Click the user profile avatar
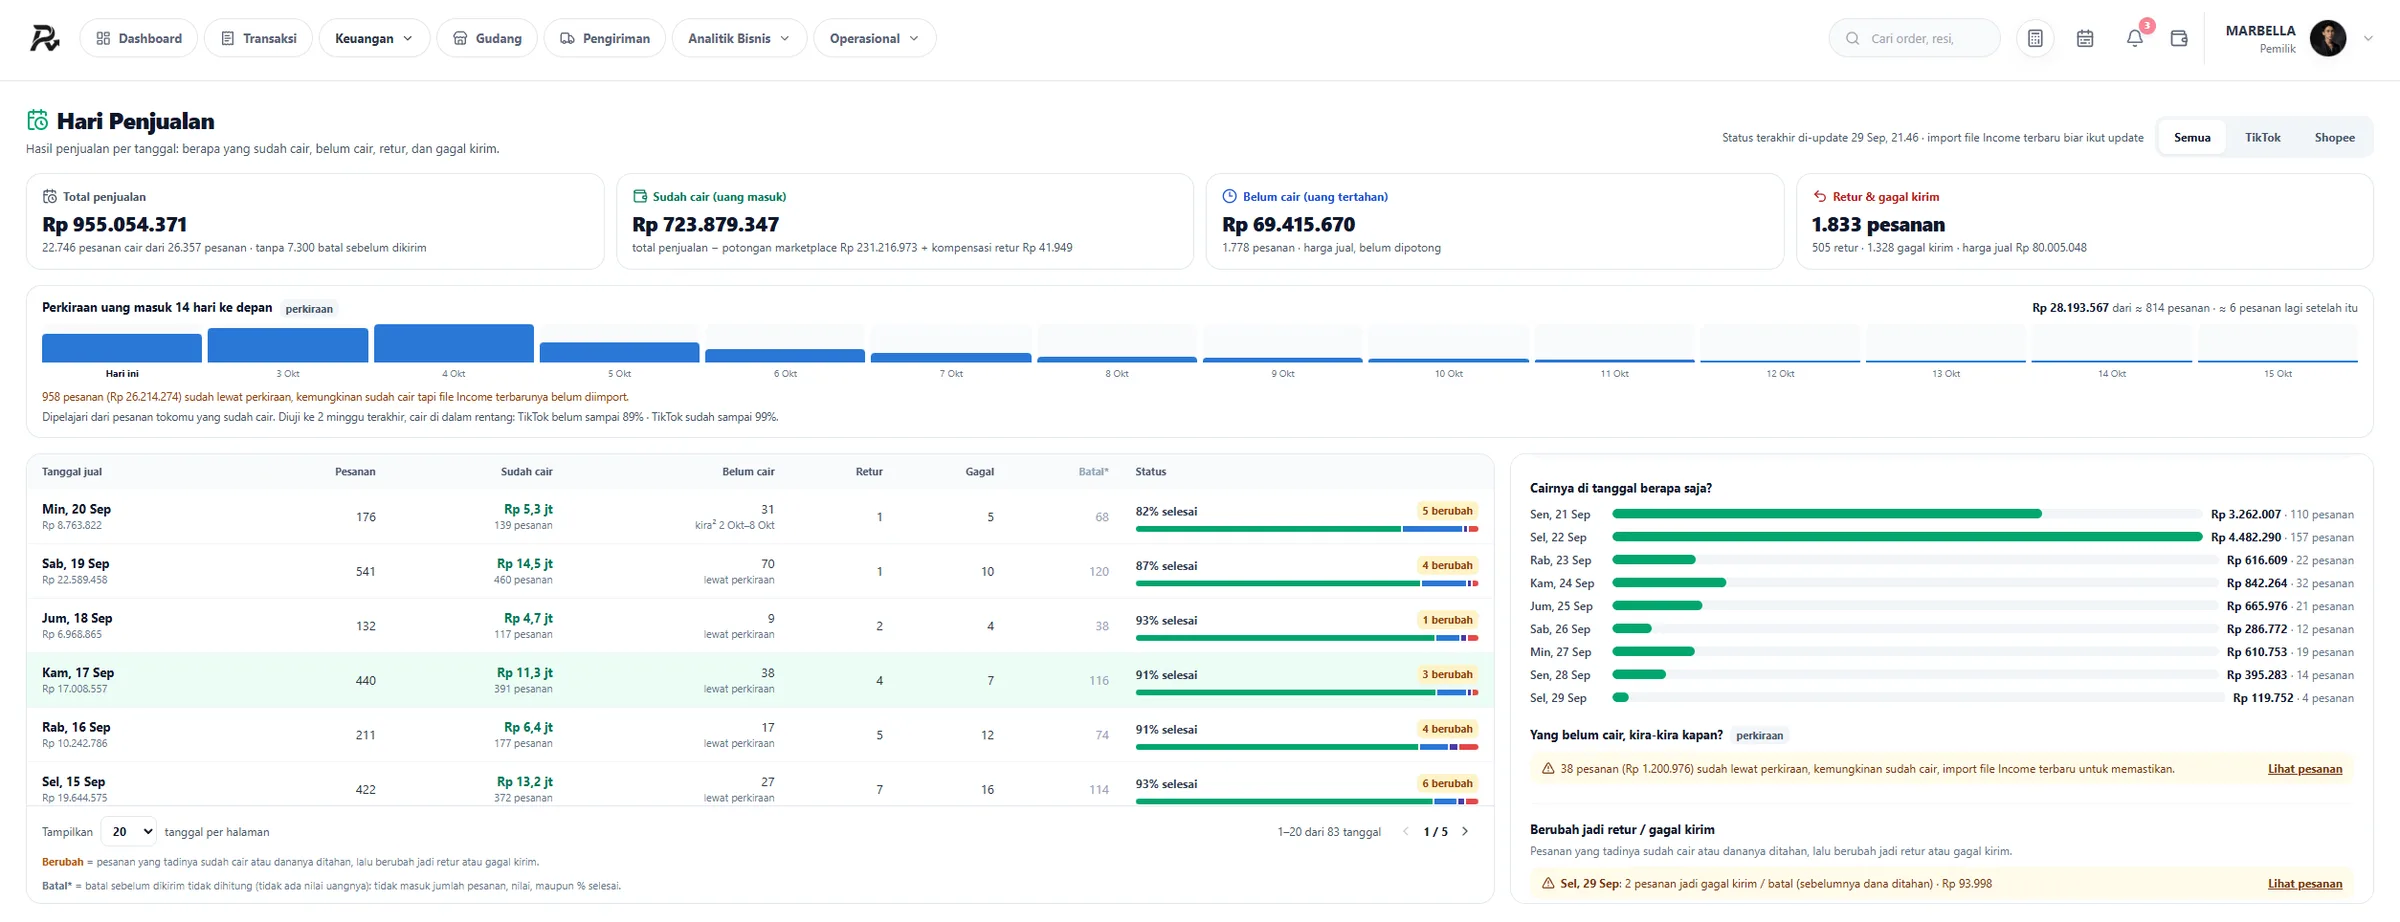2400x922 pixels. (2328, 38)
